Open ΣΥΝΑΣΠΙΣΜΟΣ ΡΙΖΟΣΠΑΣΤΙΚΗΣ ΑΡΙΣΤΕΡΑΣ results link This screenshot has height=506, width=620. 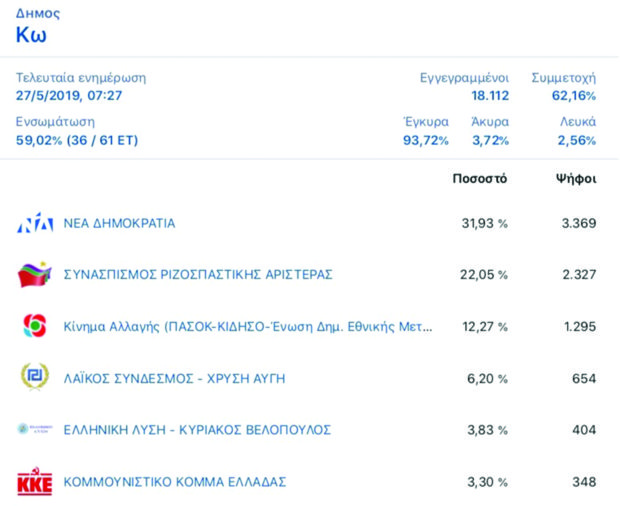tap(197, 275)
